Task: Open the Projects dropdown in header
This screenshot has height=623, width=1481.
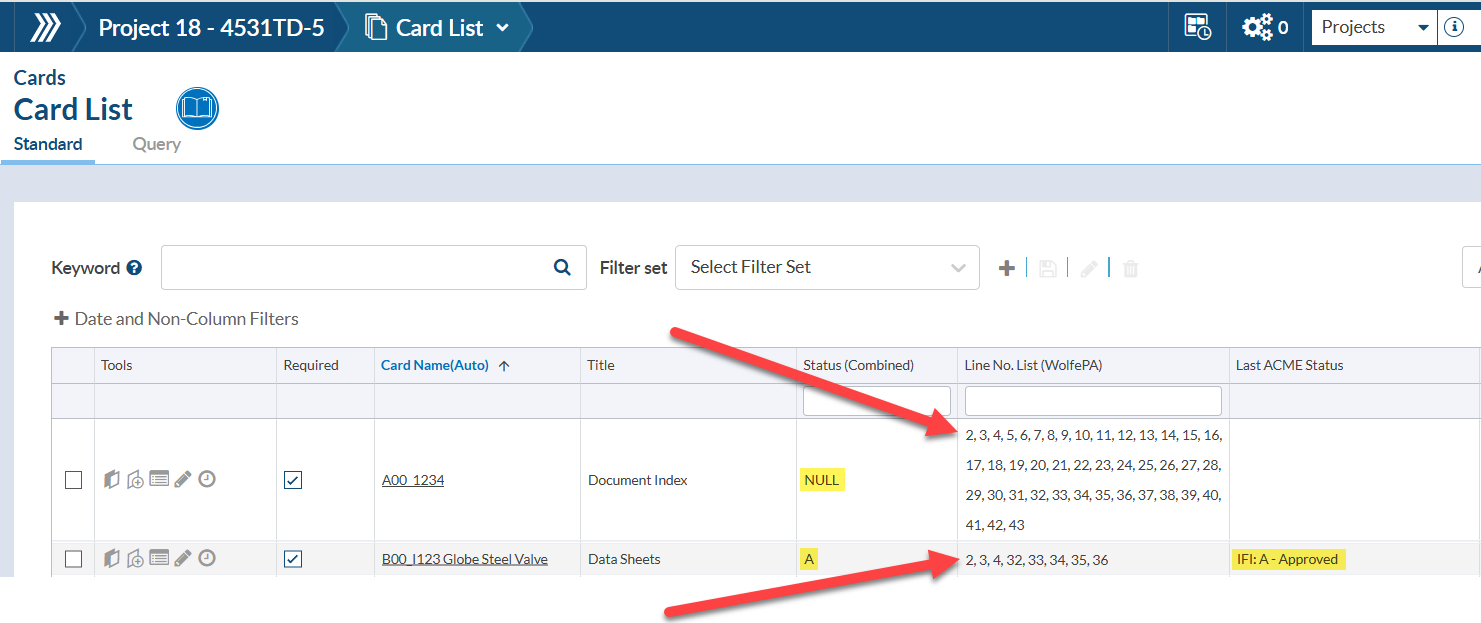Action: [x=1375, y=27]
